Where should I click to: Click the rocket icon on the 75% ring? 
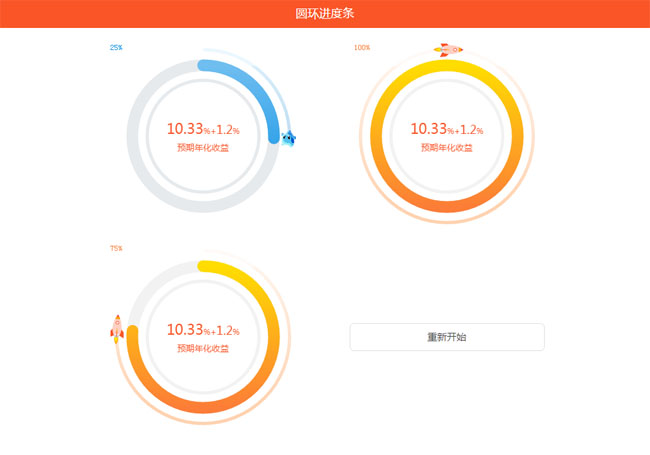tap(117, 328)
